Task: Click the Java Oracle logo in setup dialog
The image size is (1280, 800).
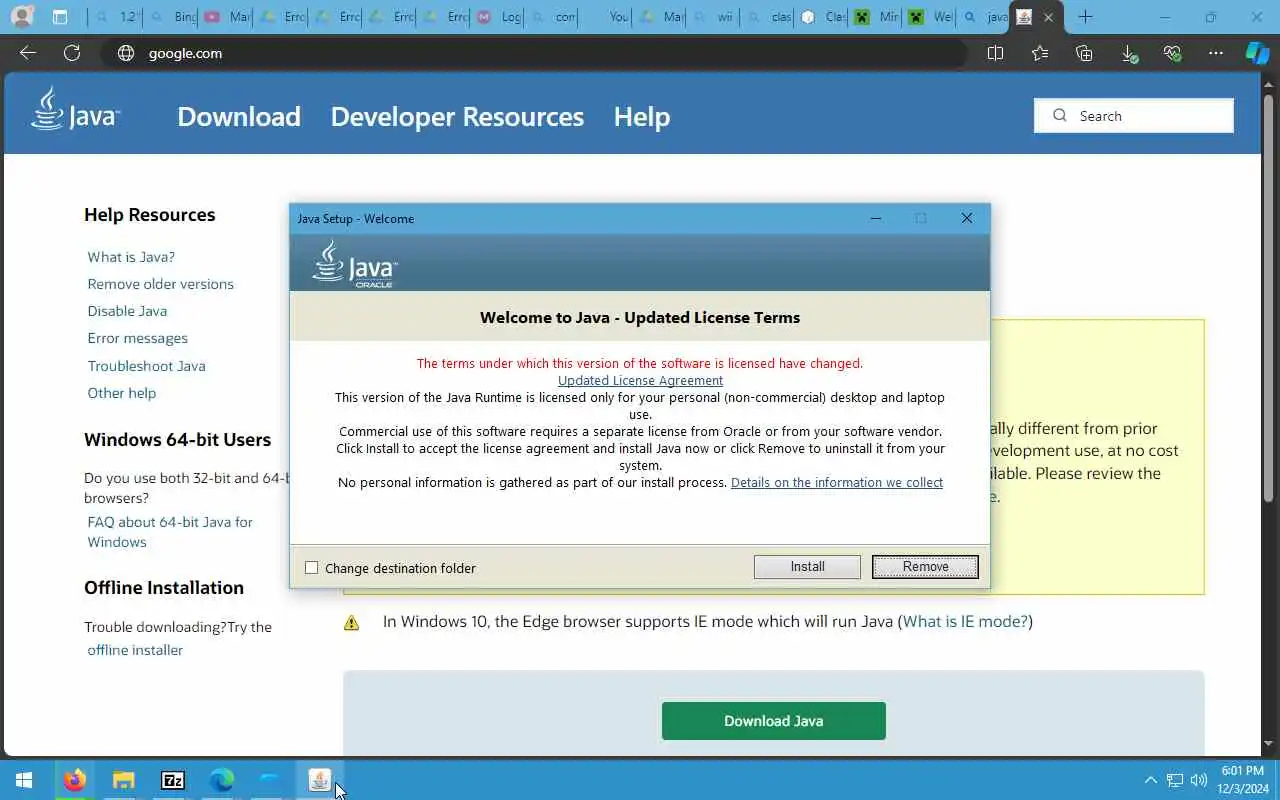Action: tap(355, 264)
